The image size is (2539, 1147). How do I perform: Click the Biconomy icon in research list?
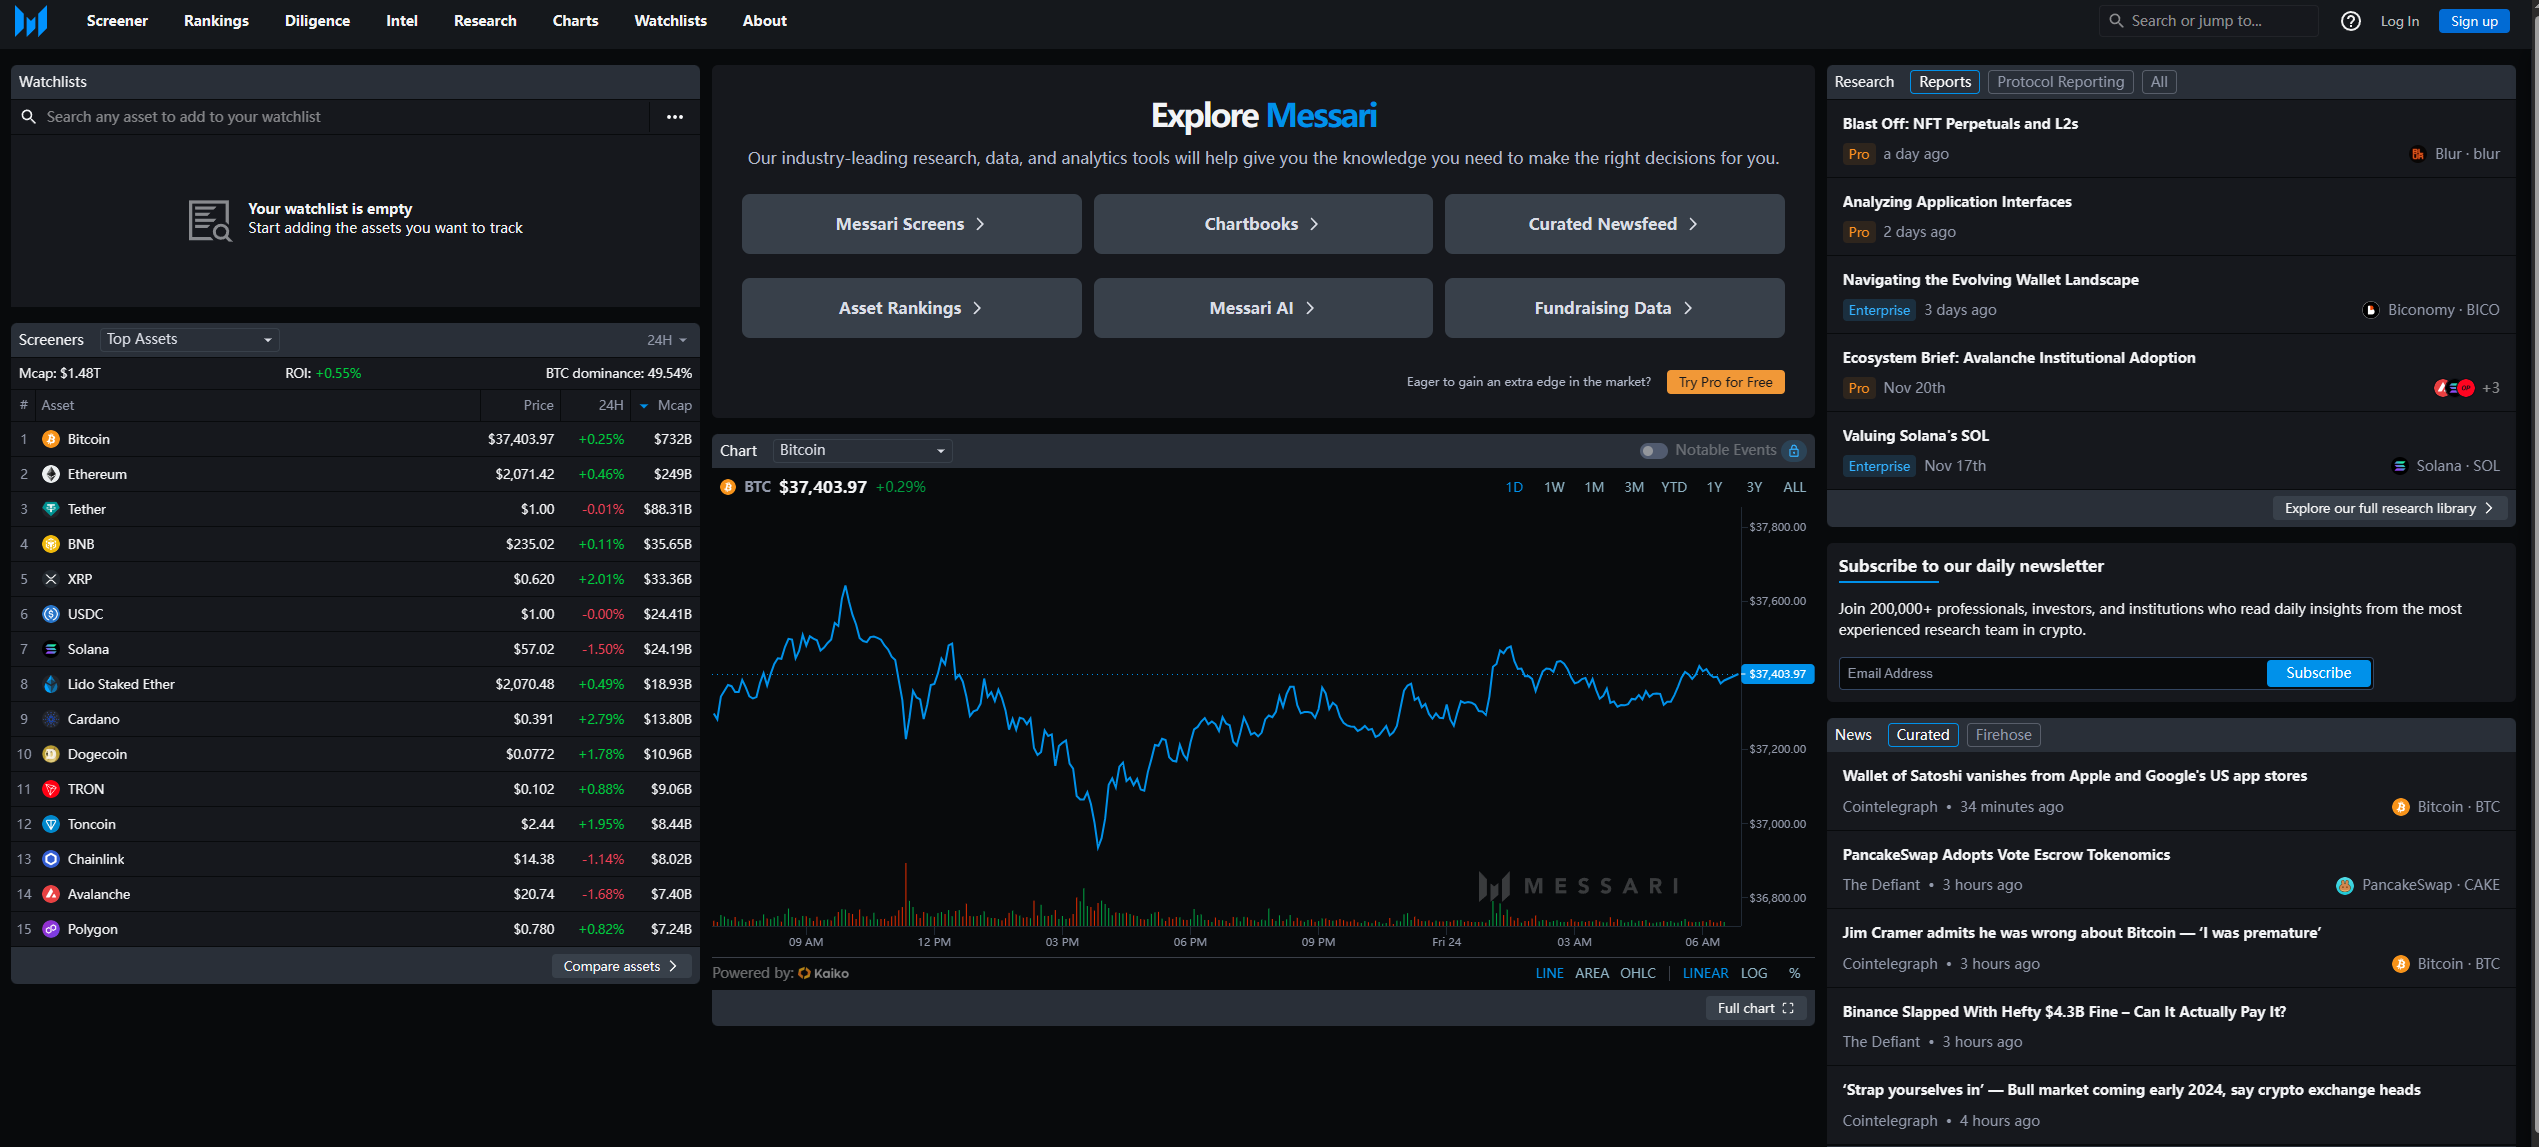(2371, 310)
